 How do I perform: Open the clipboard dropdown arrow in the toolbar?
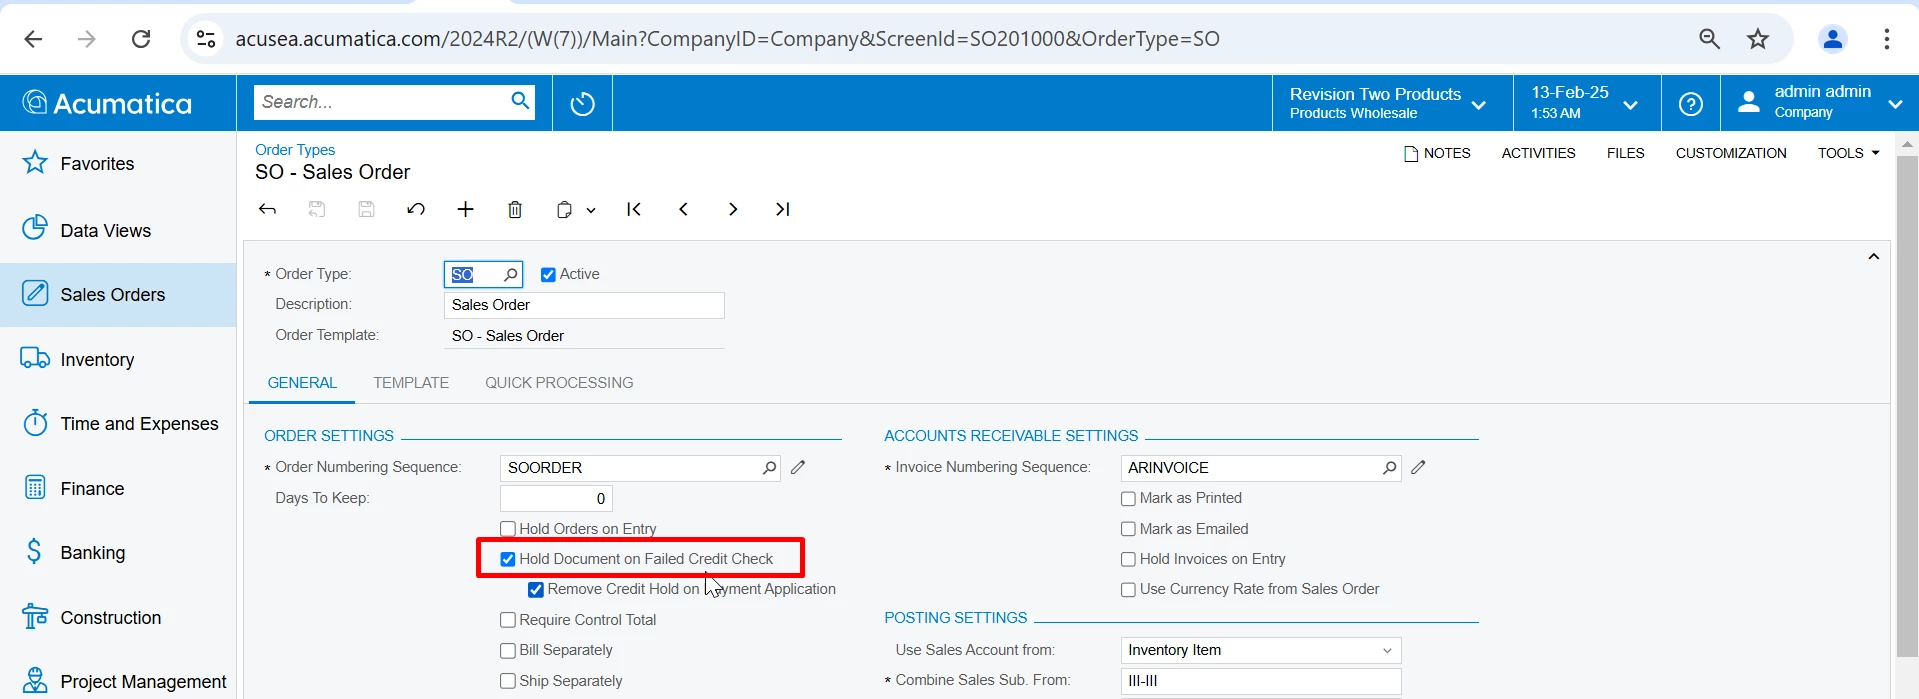(591, 210)
